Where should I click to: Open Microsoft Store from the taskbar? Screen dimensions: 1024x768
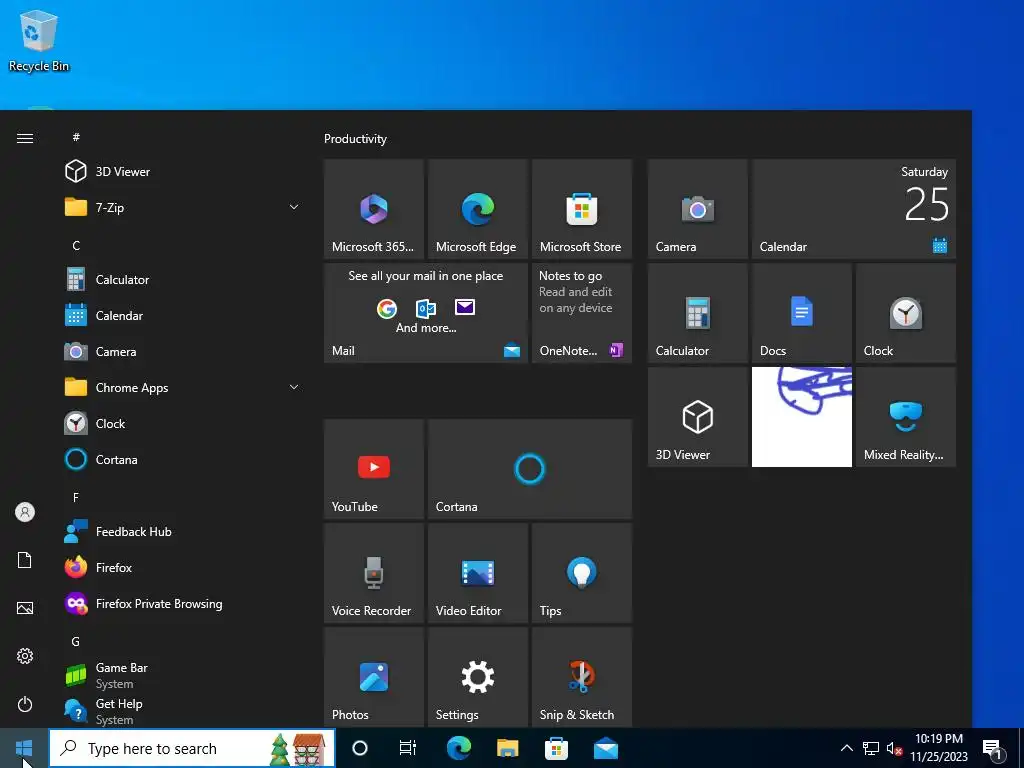pos(556,748)
